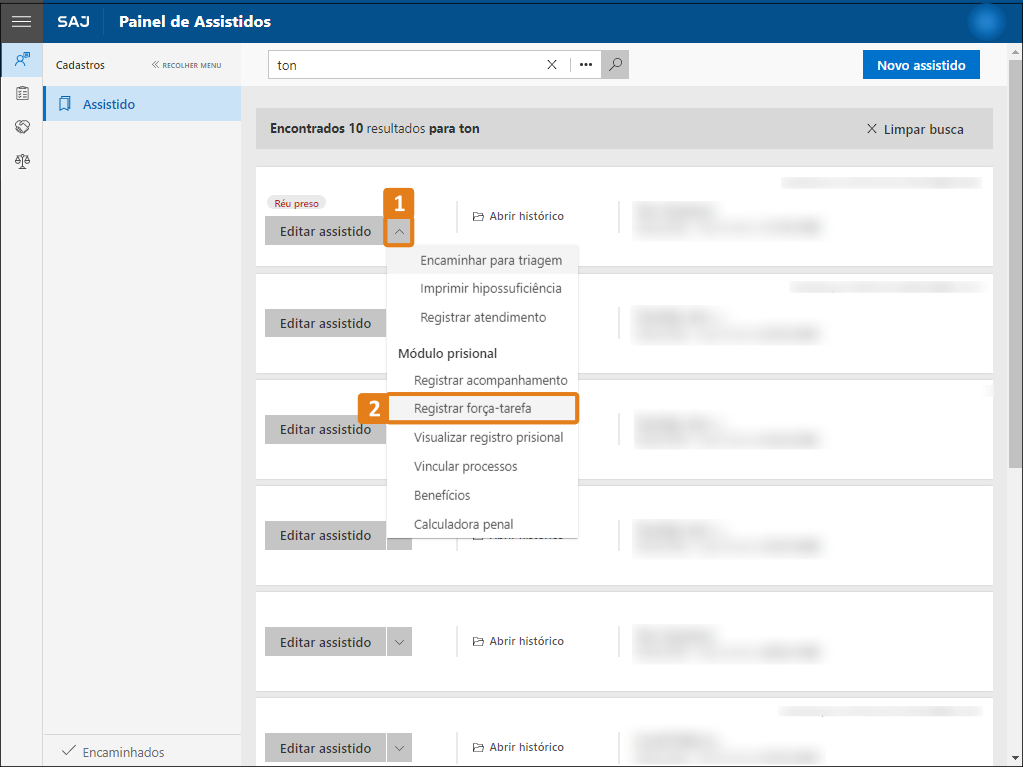1023x767 pixels.
Task: Clear the search text with the X
Action: [x=552, y=65]
